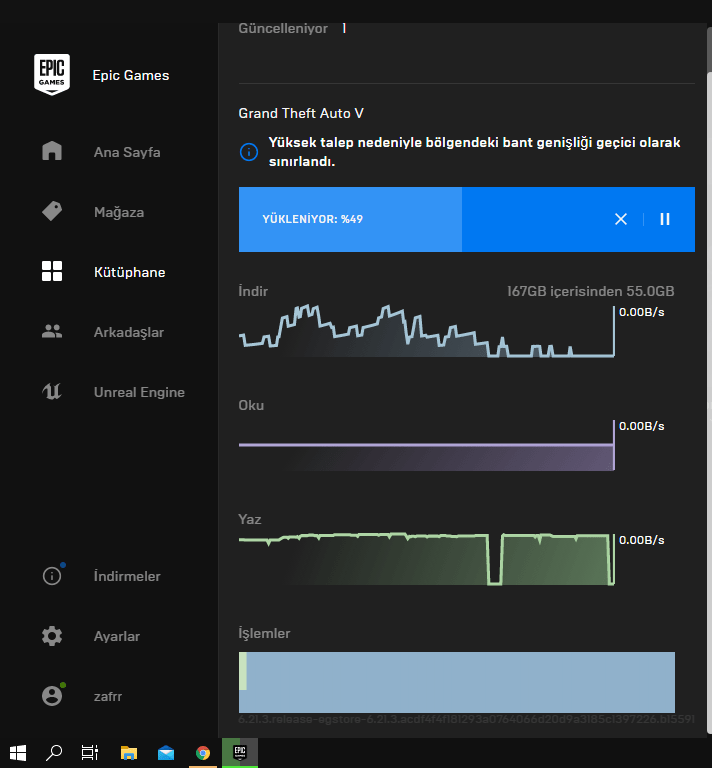712x768 pixels.
Task: Go to the Mağaza menu item
Action: click(x=119, y=212)
